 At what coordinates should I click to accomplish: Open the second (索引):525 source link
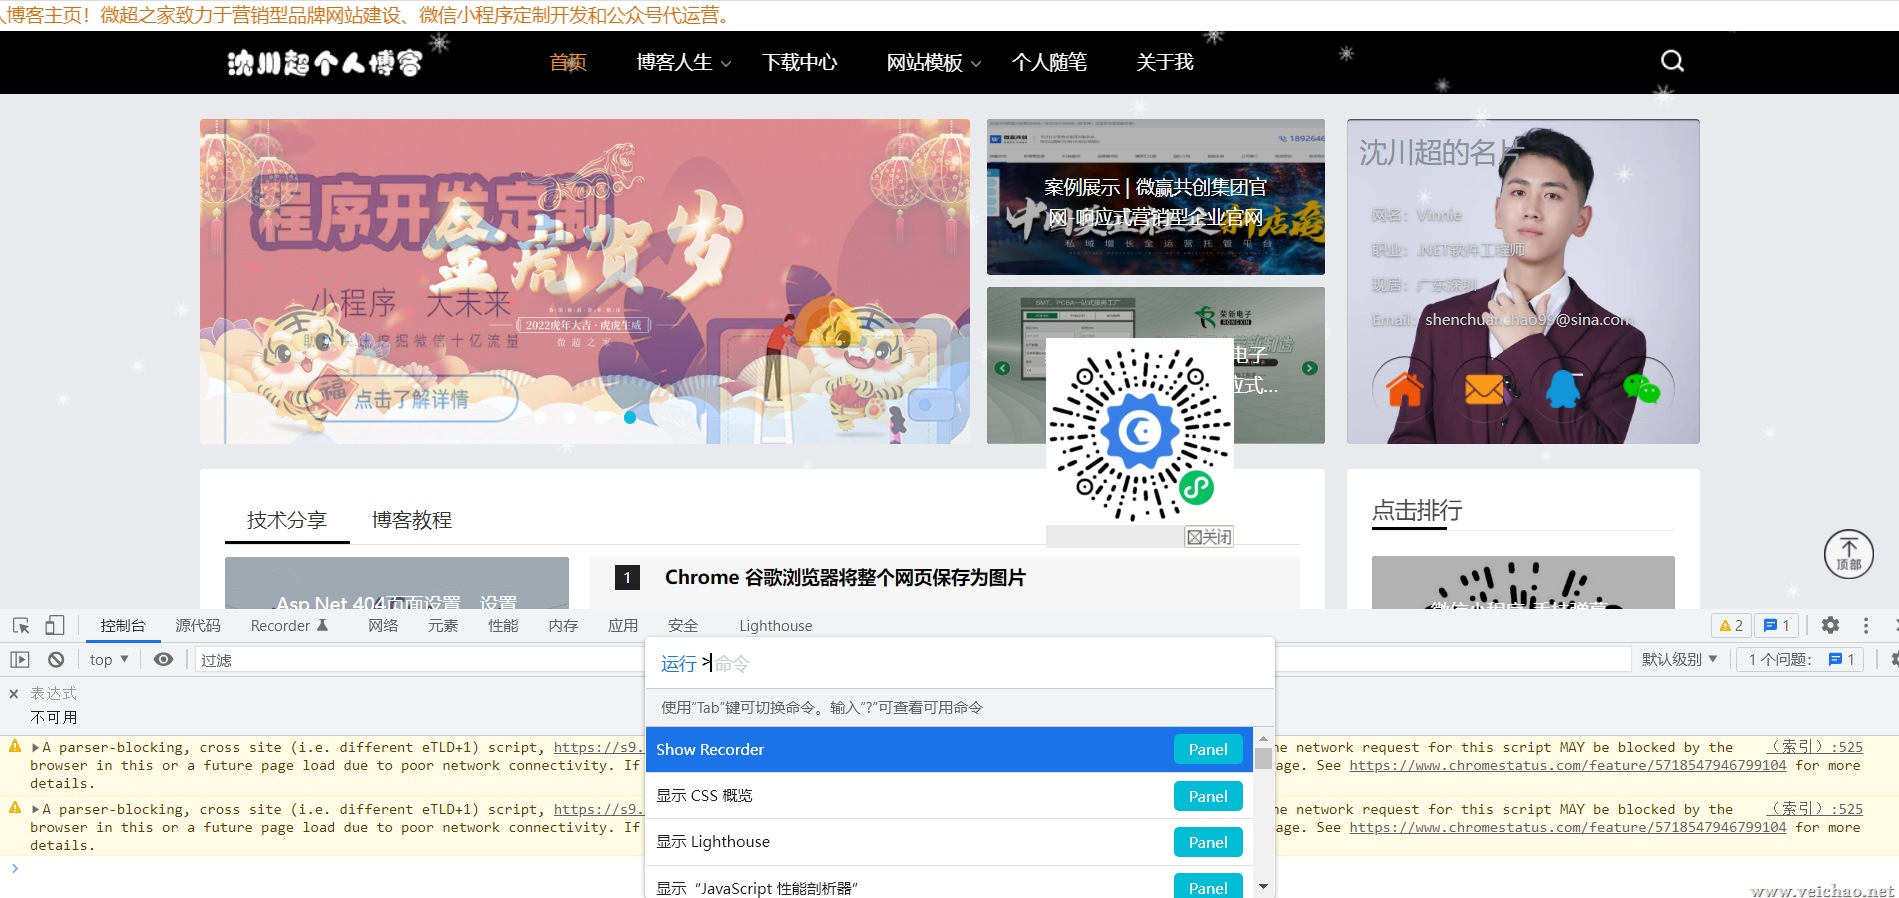point(1813,809)
